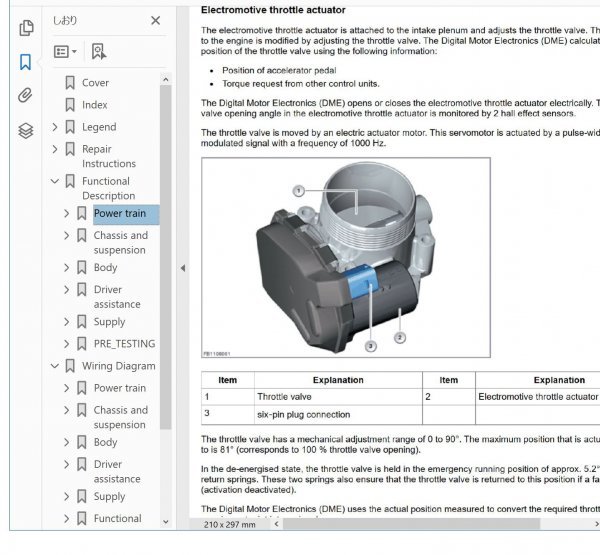Click the 210 x 297 mm page size

point(230,524)
